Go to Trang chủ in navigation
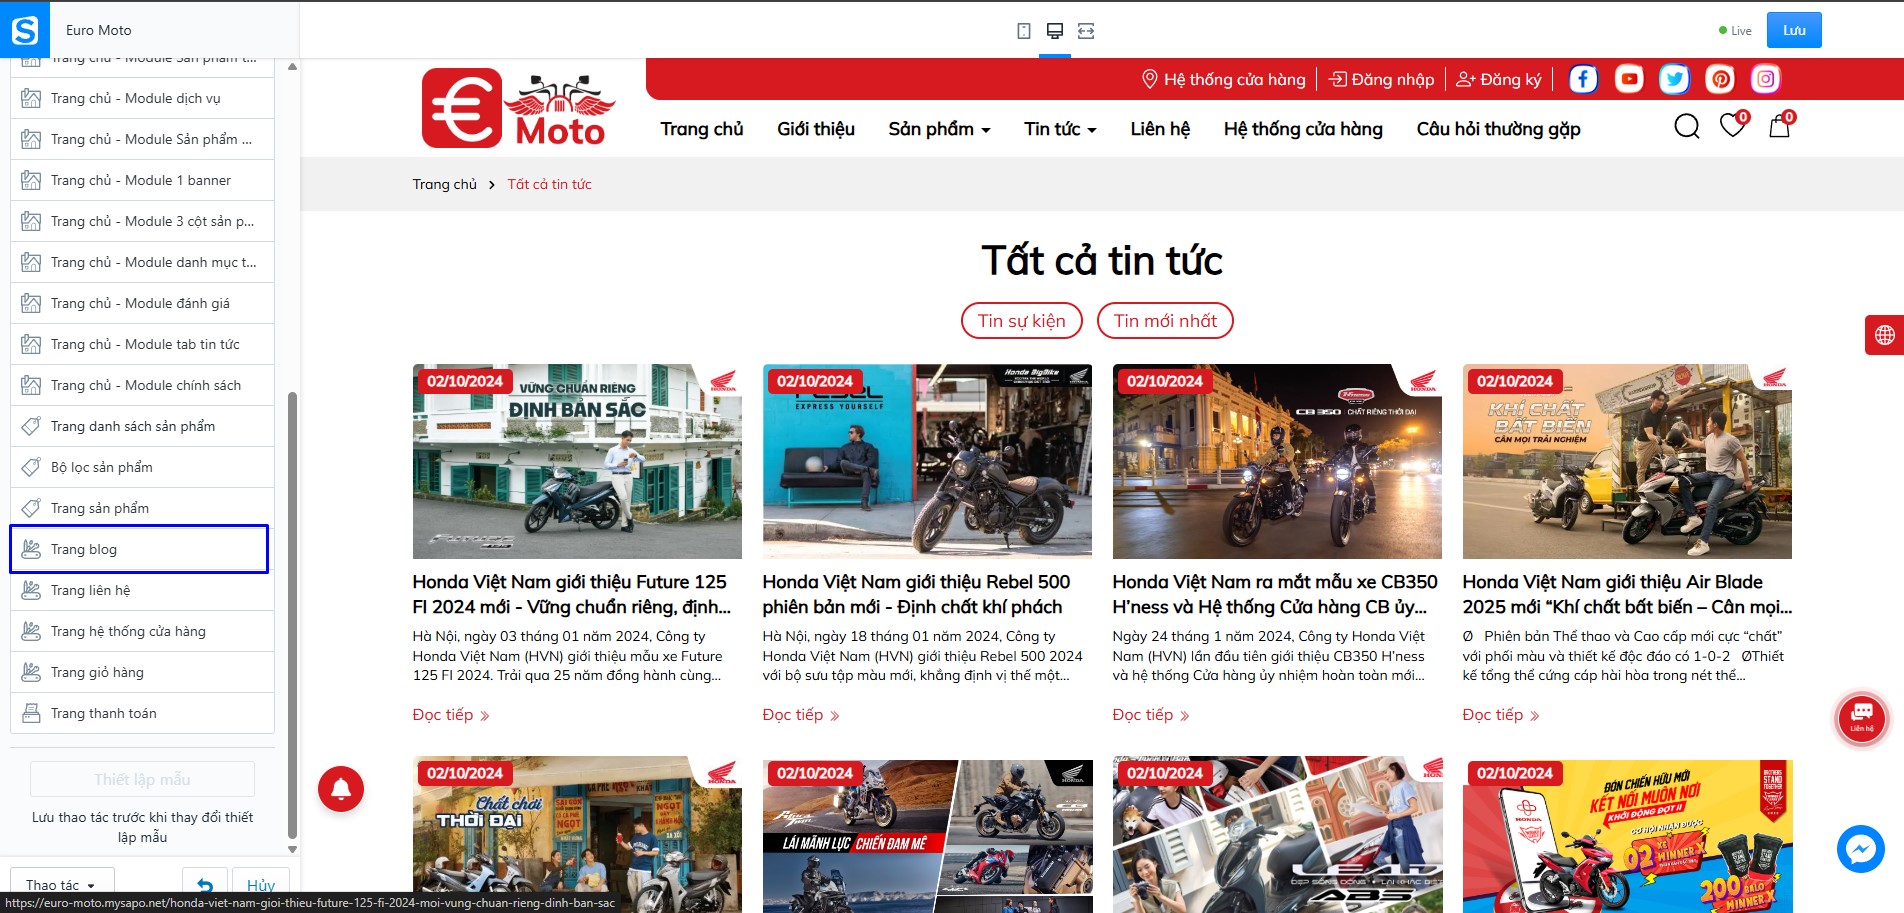This screenshot has width=1904, height=913. coord(702,129)
